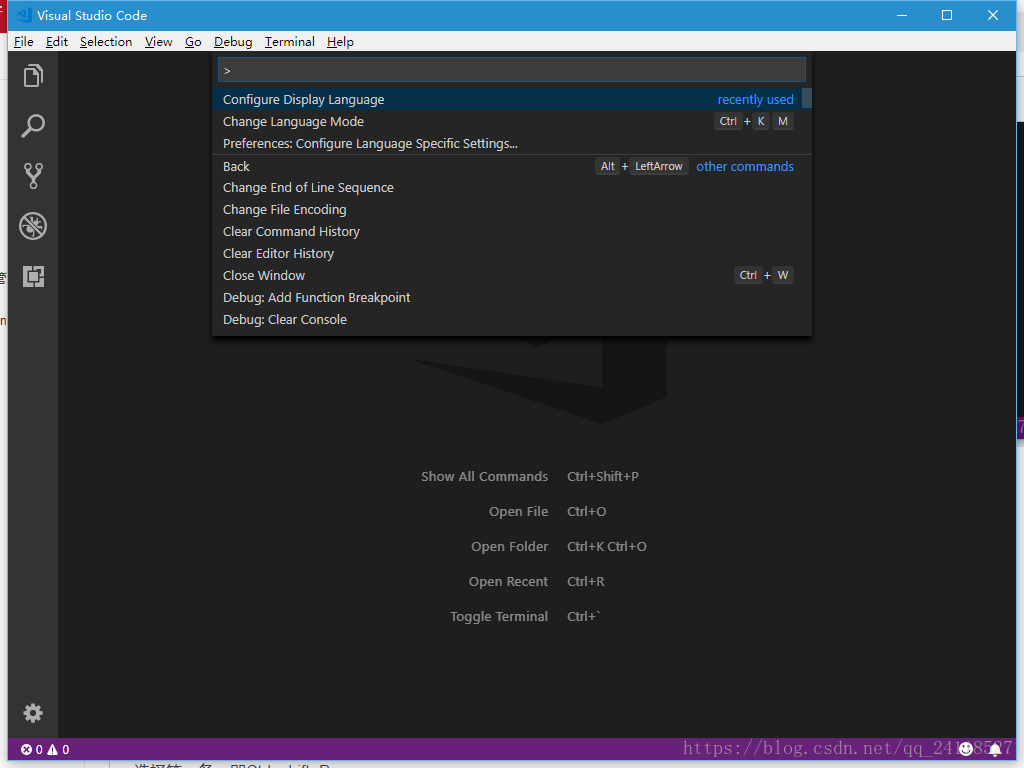This screenshot has height=768, width=1024.
Task: Run Configure Display Language command
Action: [x=507, y=99]
